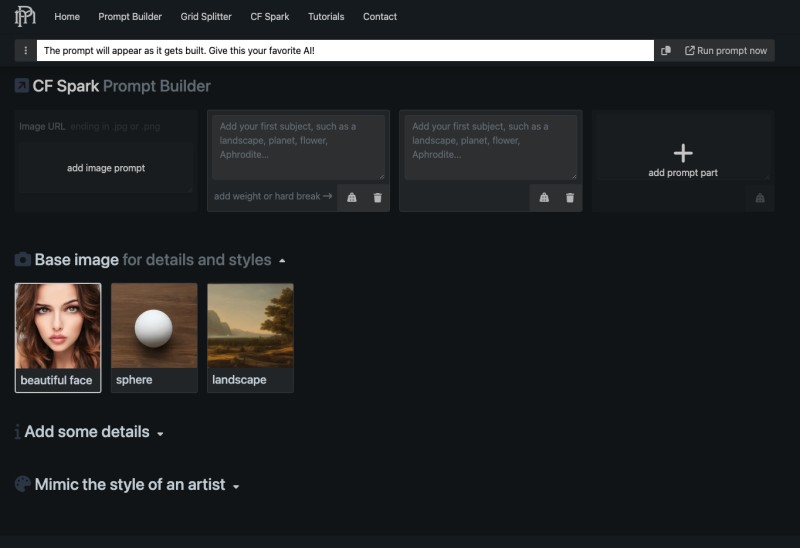Image resolution: width=800 pixels, height=548 pixels.
Task: Click add weight or hard break text
Action: point(273,196)
